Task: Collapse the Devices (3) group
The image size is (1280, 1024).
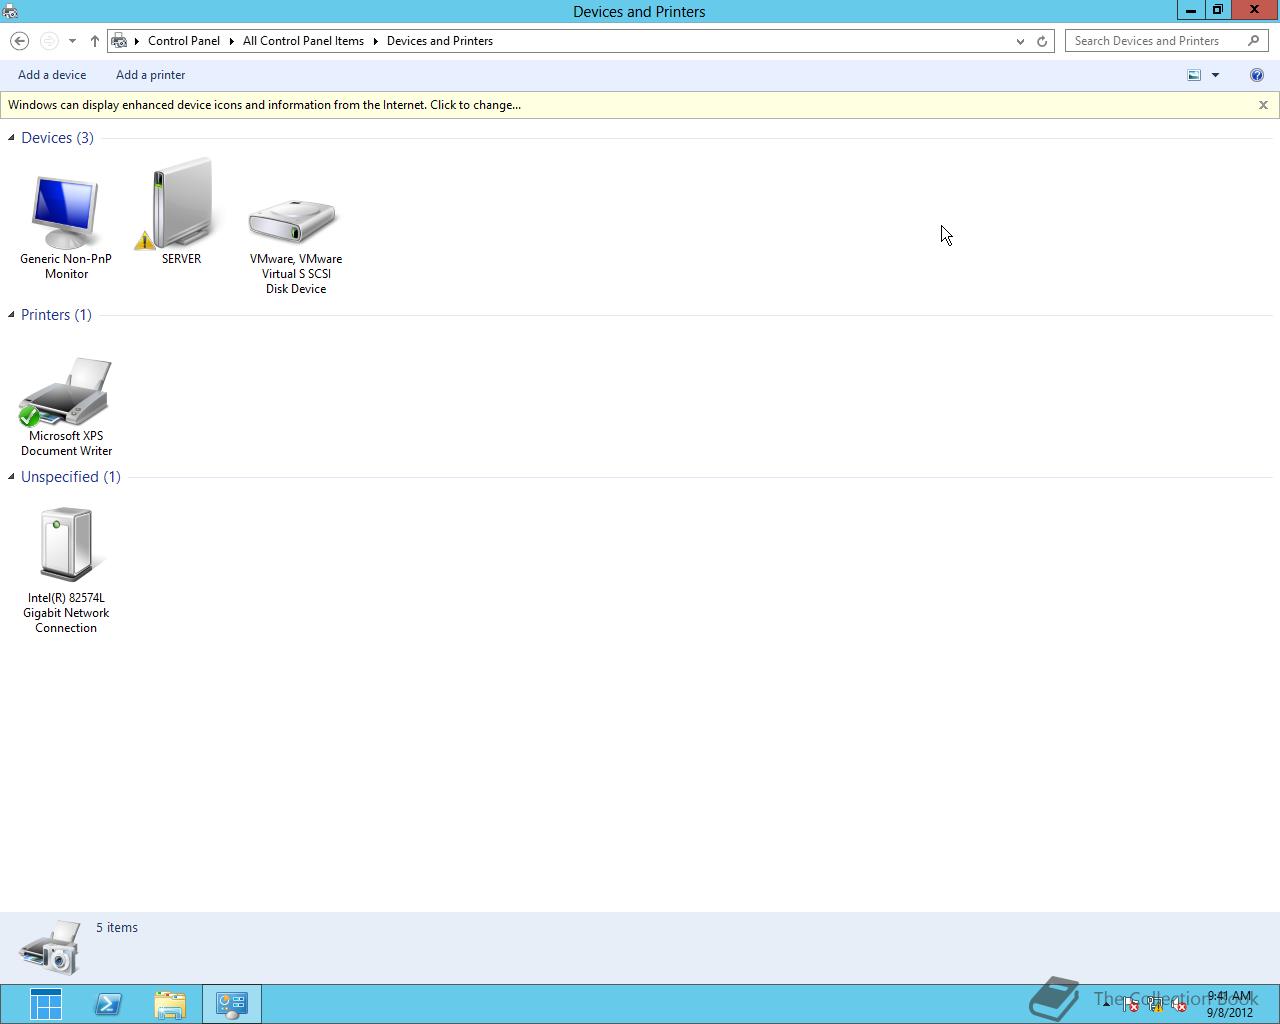Action: coord(11,138)
